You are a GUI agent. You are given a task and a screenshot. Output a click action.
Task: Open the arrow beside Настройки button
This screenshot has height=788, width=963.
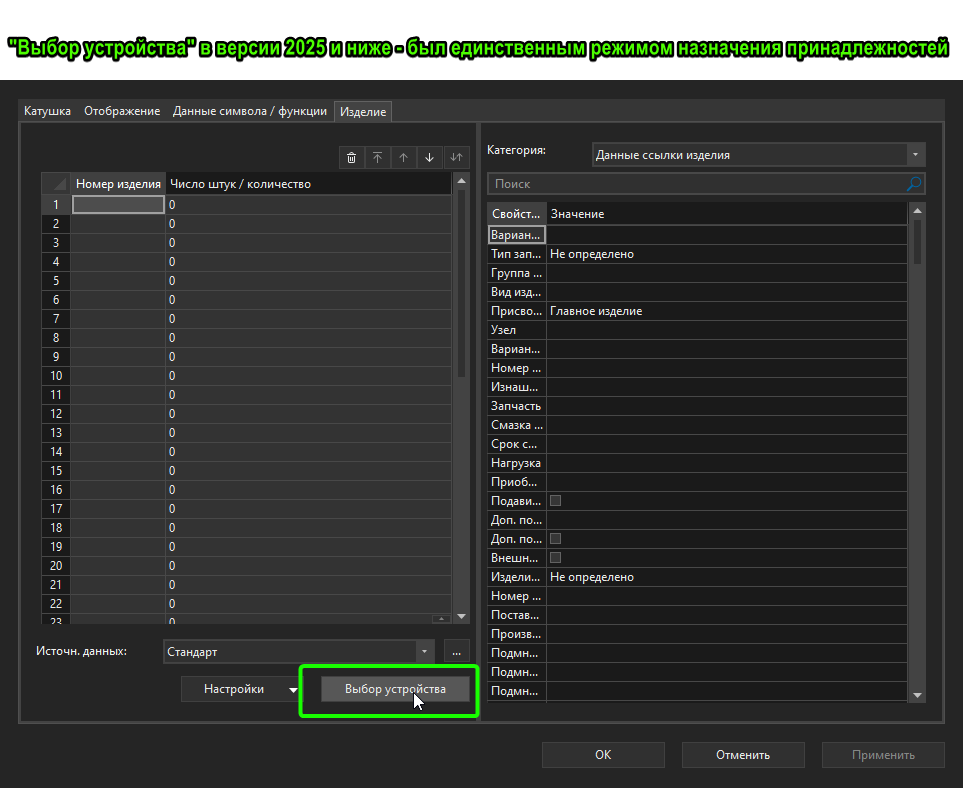[293, 690]
